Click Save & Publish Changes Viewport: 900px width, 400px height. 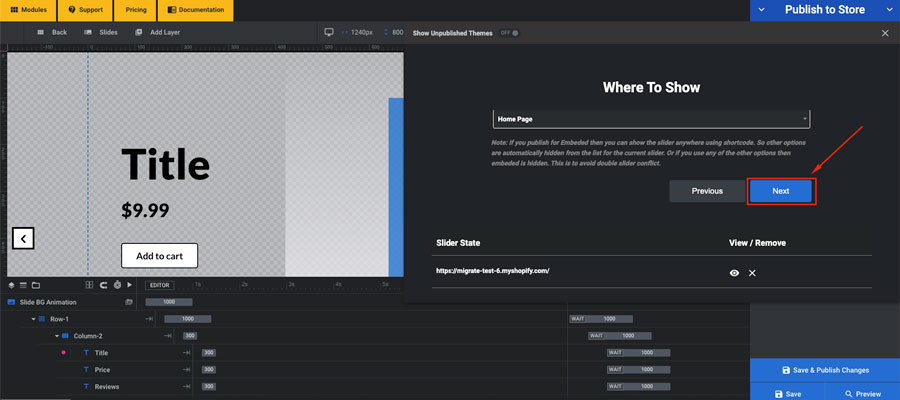click(x=825, y=370)
